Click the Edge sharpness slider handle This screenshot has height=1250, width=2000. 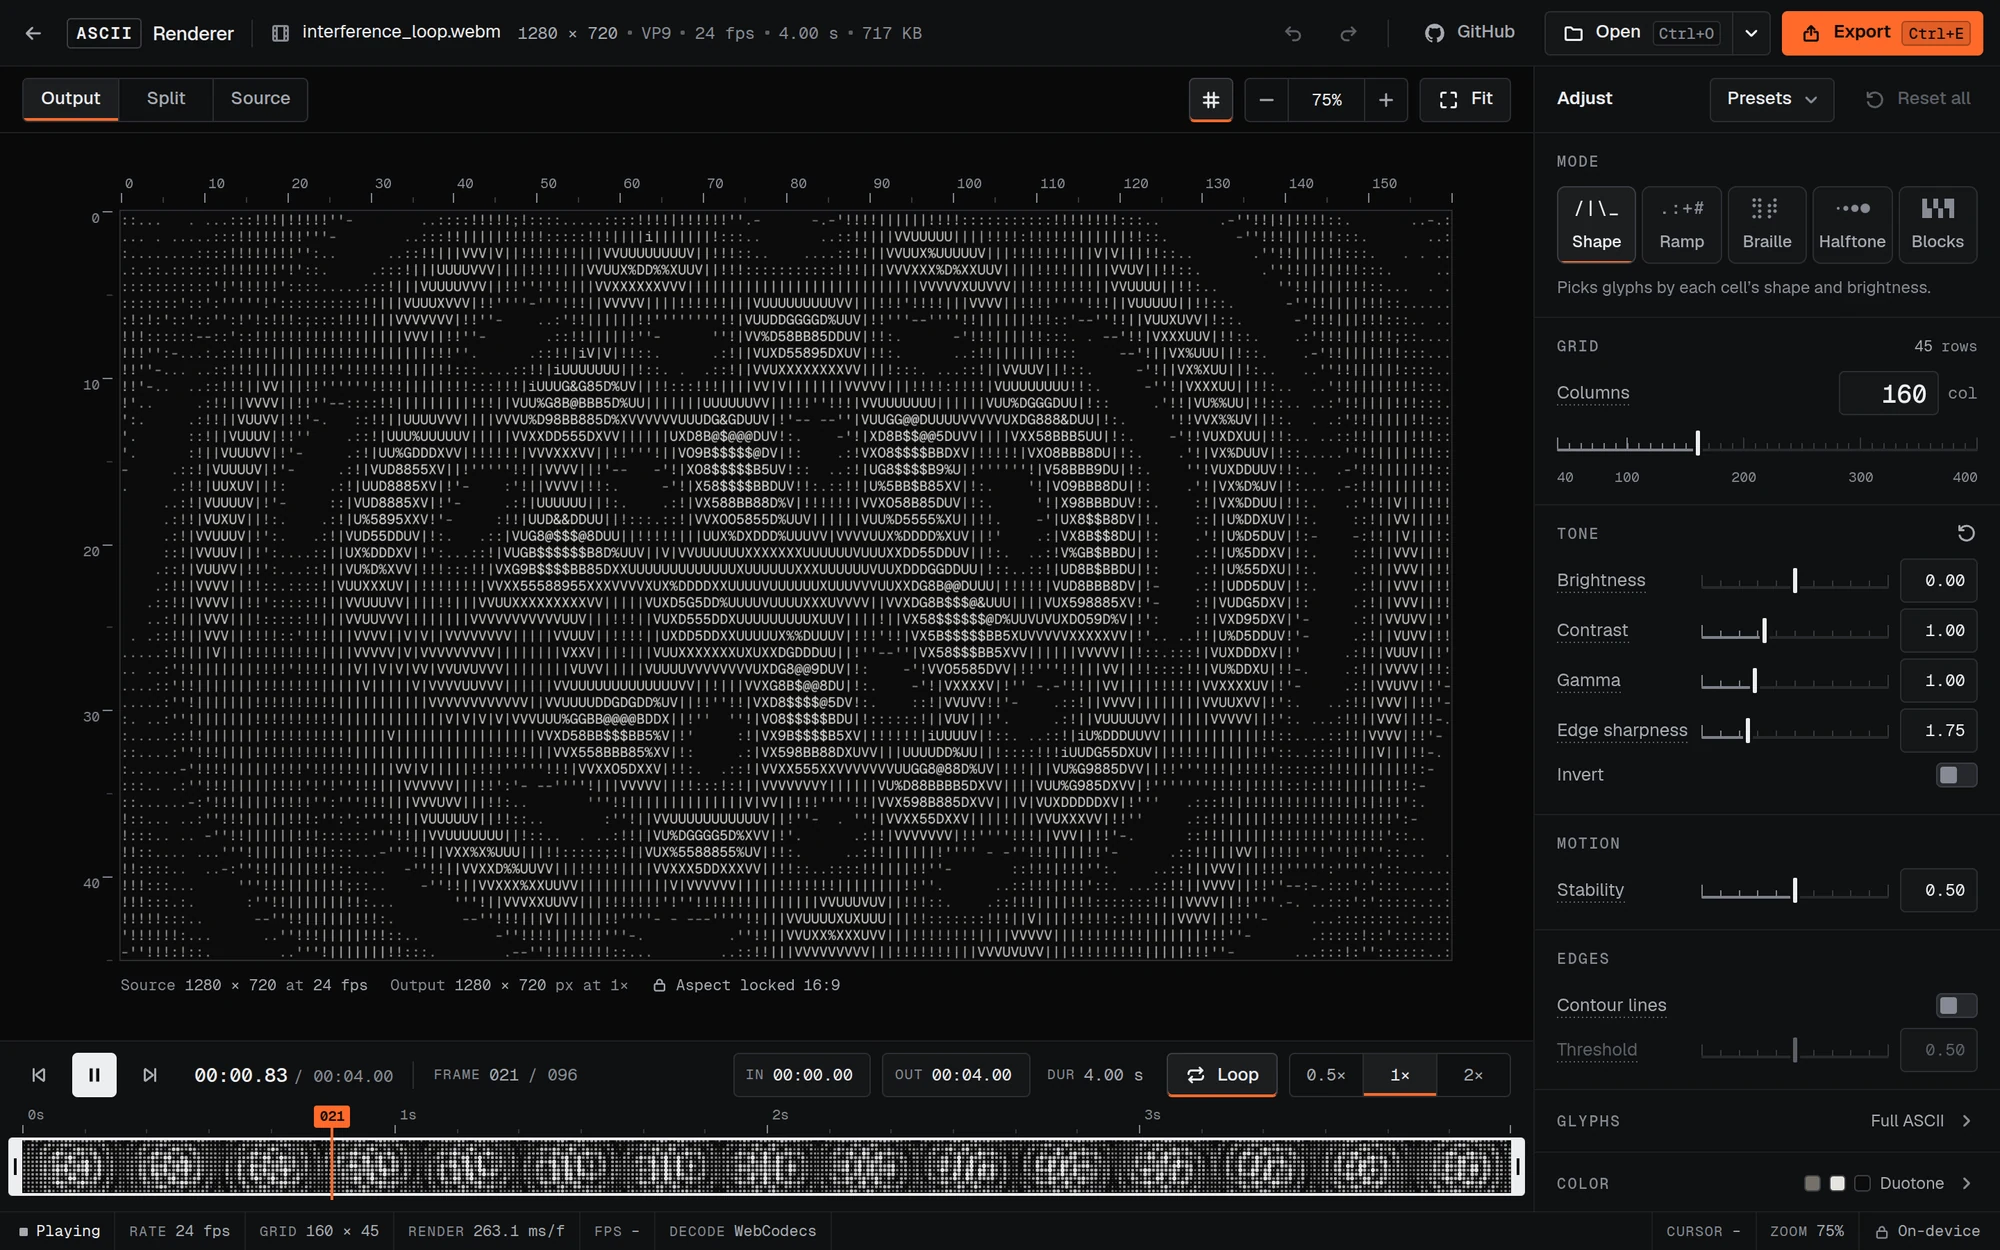(1747, 730)
